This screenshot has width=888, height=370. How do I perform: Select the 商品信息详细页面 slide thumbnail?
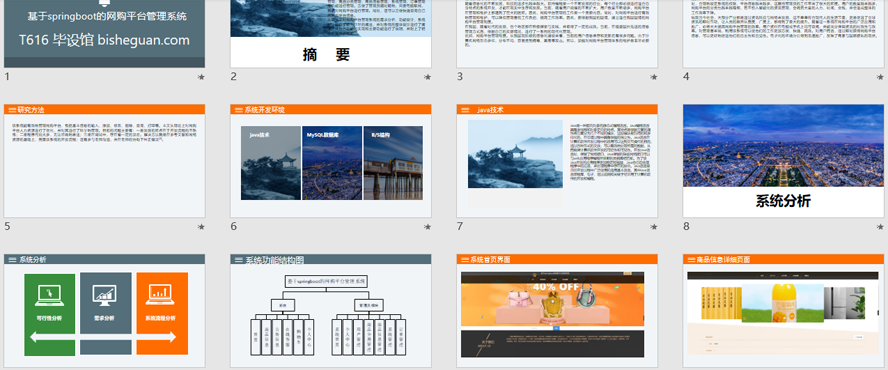pos(785,311)
